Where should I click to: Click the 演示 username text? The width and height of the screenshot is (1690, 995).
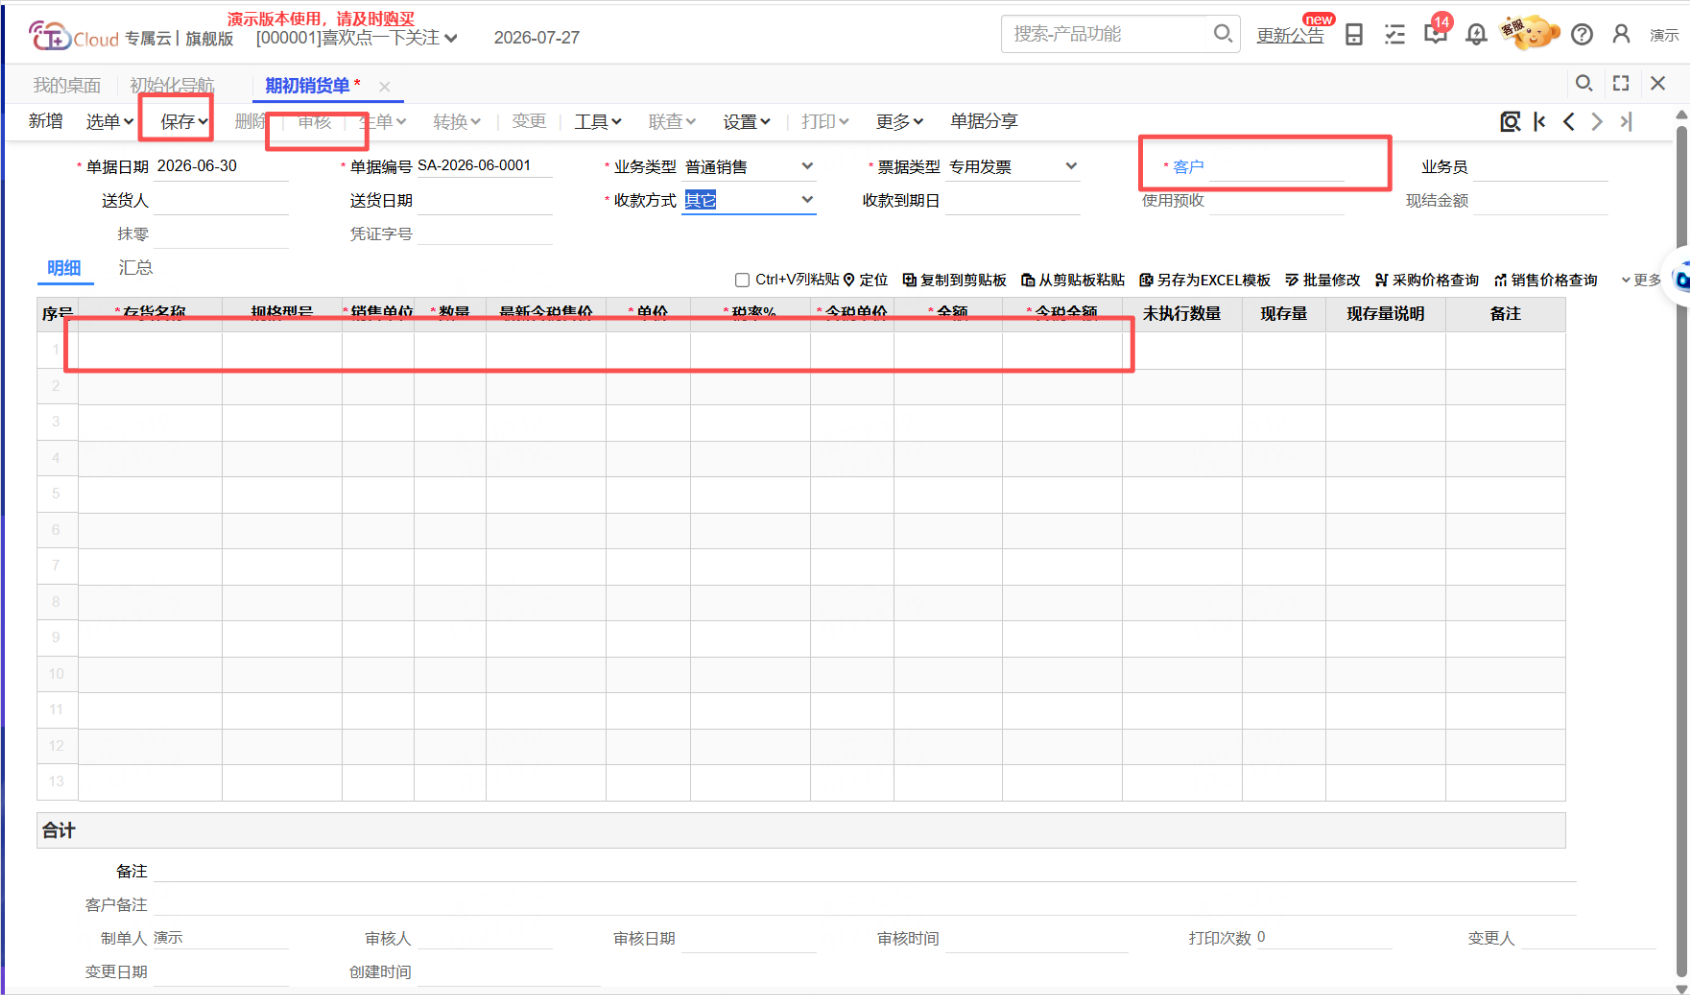1664,35
